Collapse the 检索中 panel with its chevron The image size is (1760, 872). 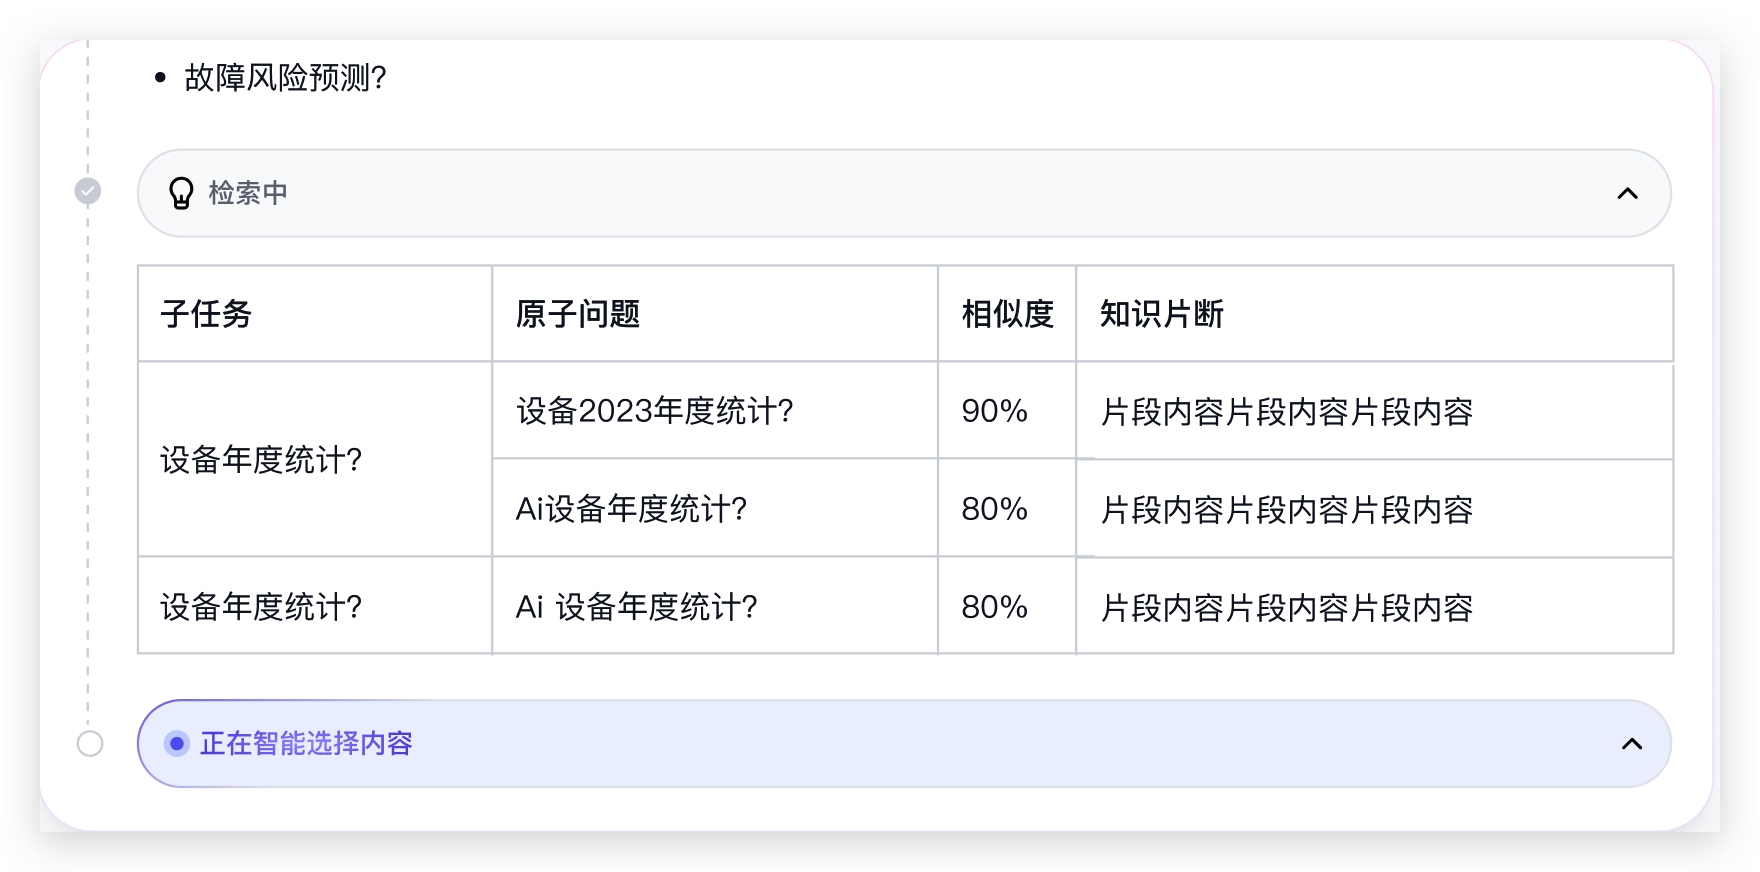click(x=1627, y=193)
